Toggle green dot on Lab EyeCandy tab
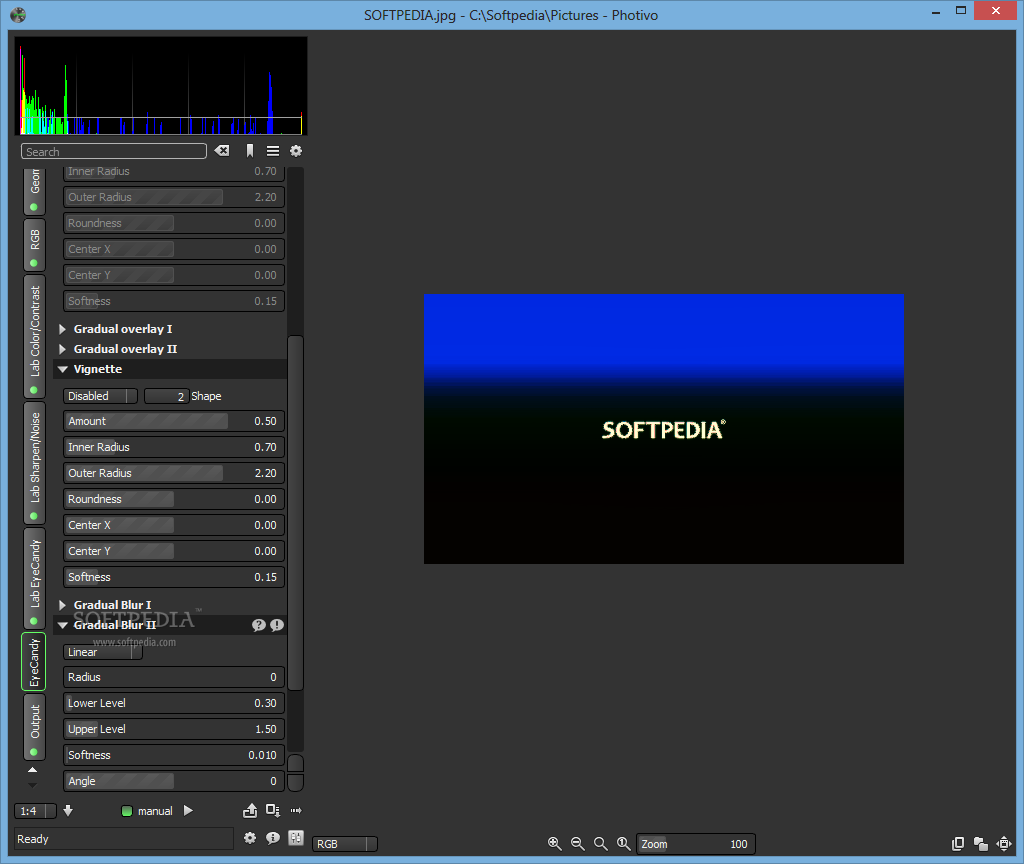This screenshot has height=864, width=1024. click(34, 621)
